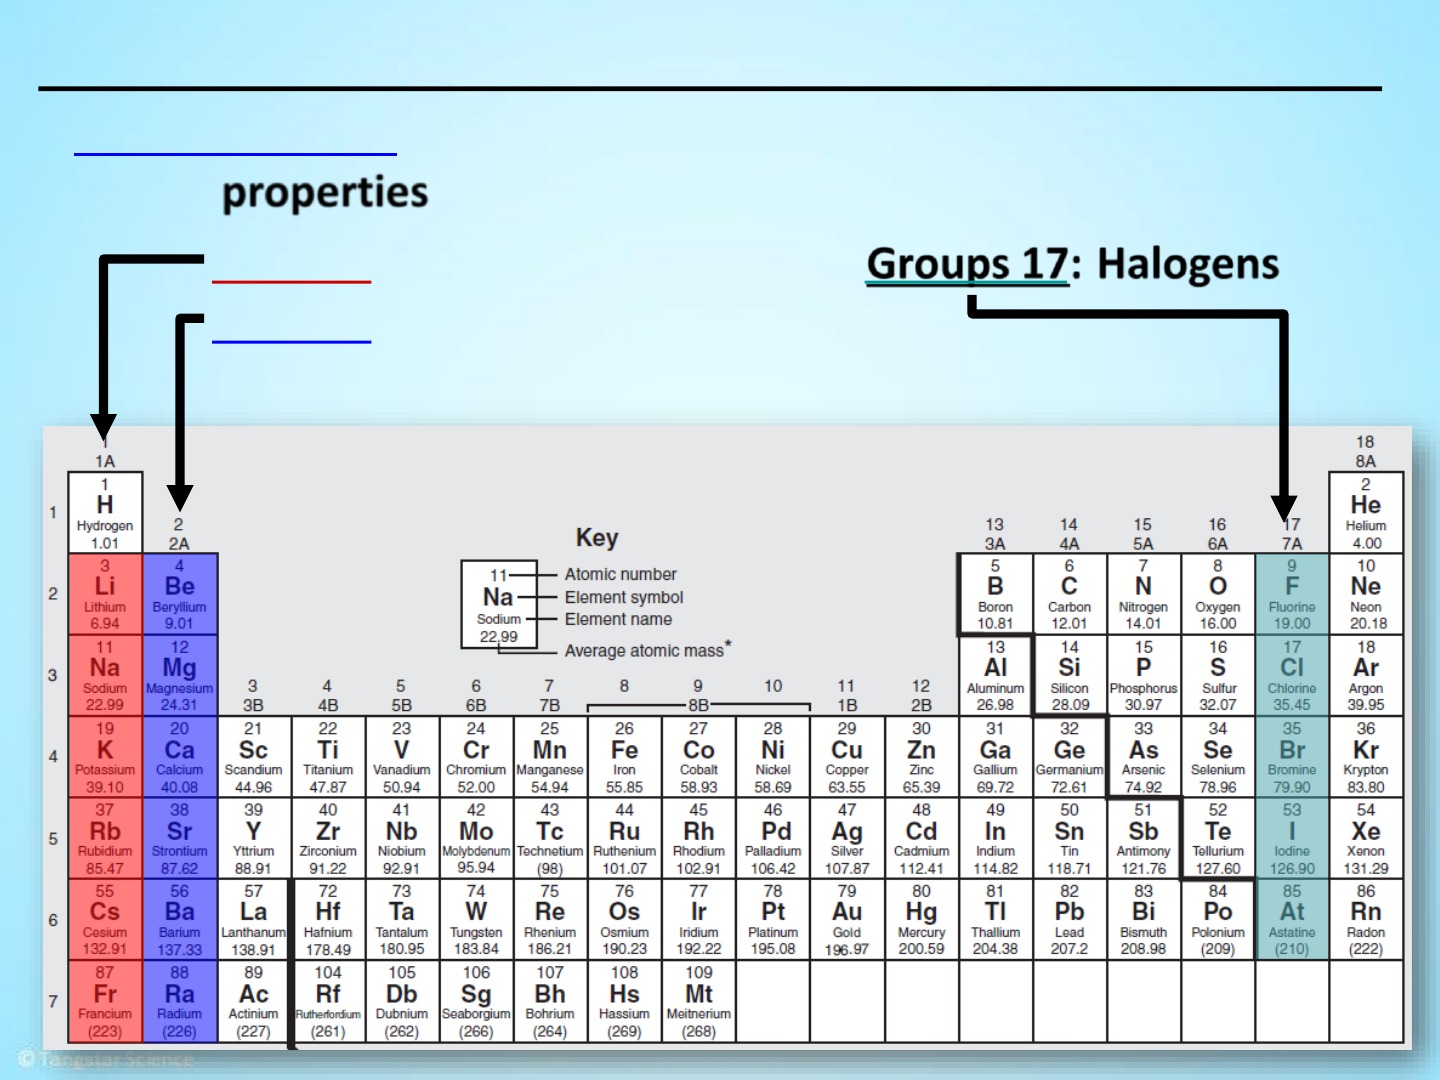Click the Arsenic element cell
The height and width of the screenshot is (1080, 1440).
tap(1144, 757)
